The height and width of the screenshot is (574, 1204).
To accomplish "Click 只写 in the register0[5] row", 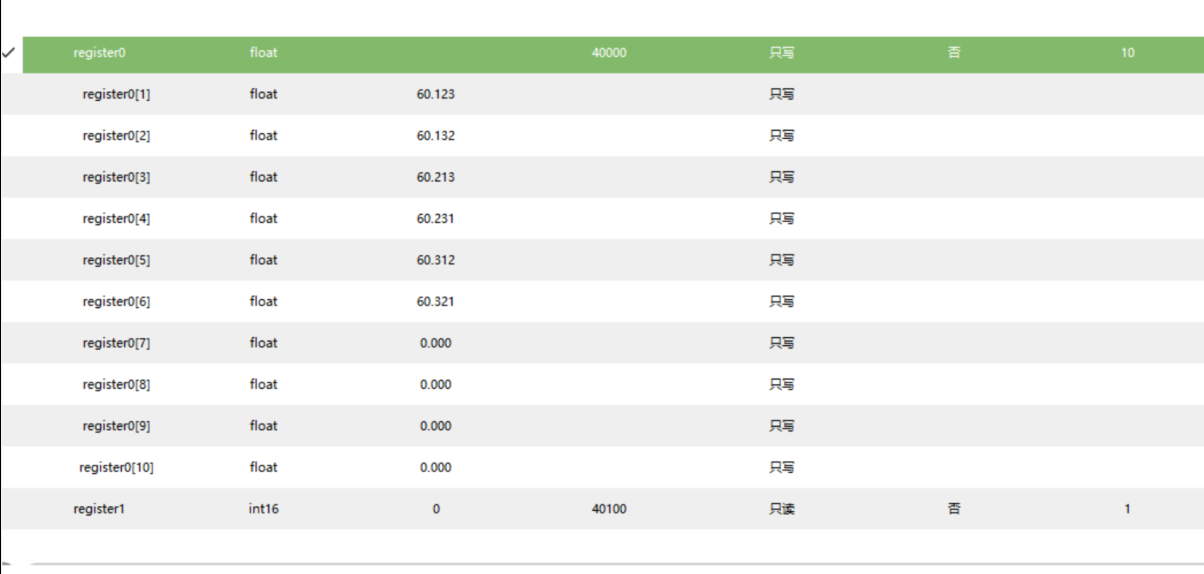I will pyautogui.click(x=781, y=260).
